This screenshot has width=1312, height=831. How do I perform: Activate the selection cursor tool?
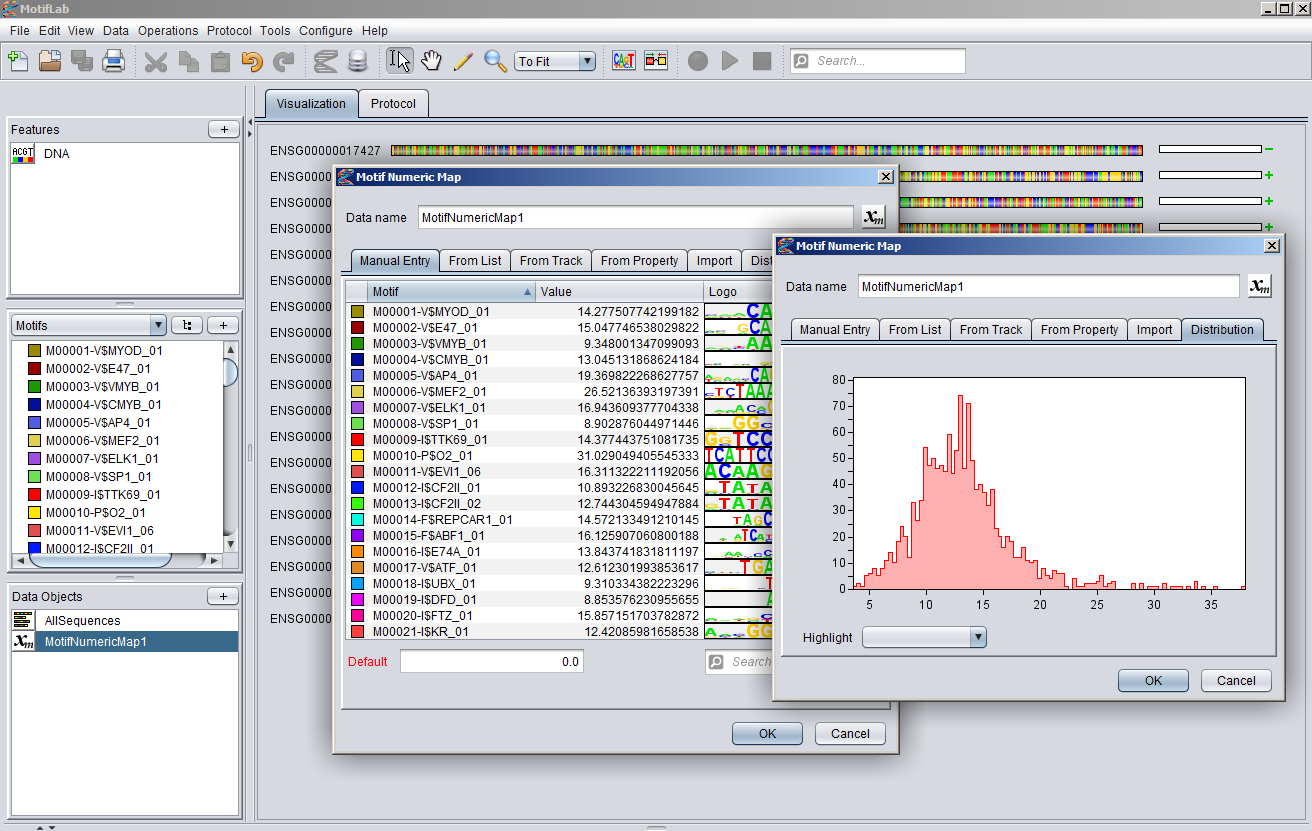coord(400,61)
